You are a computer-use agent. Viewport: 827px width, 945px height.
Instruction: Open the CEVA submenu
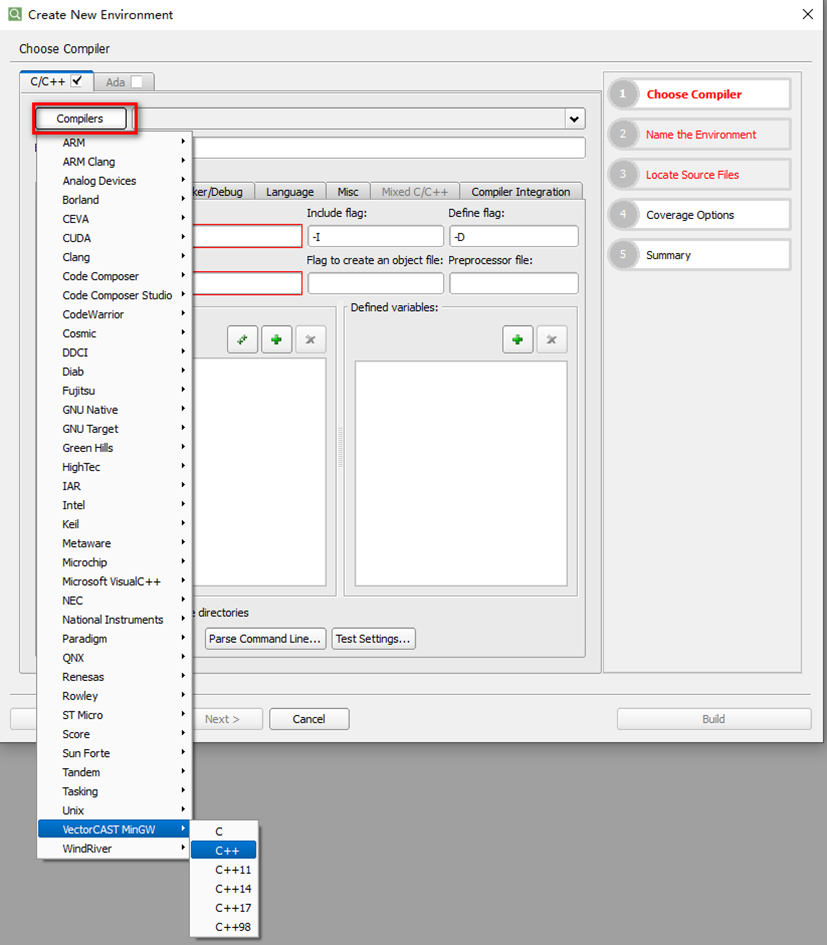point(115,219)
